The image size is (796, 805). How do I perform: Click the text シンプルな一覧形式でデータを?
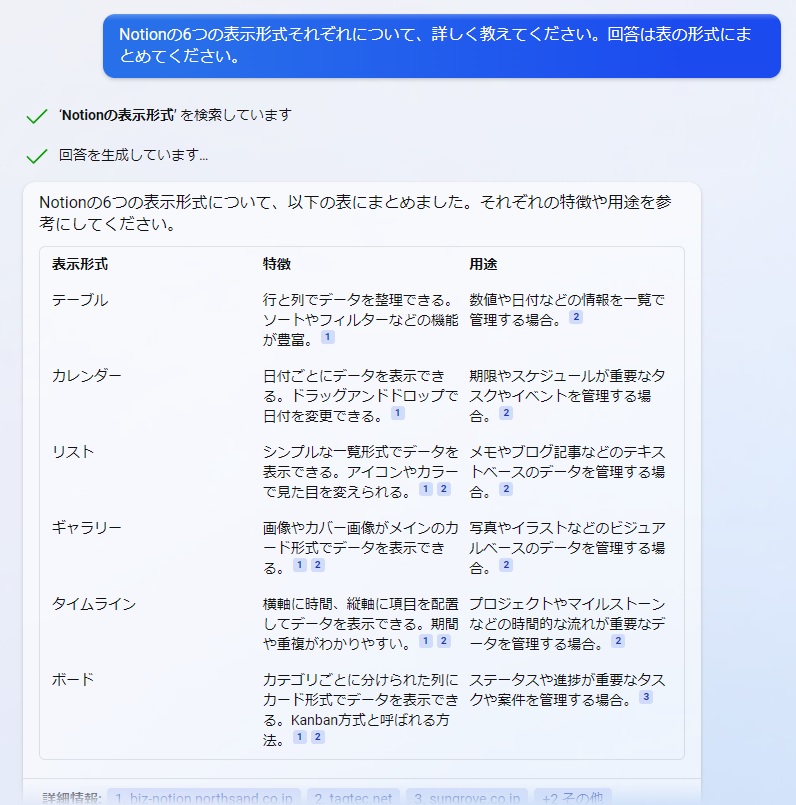[361, 452]
